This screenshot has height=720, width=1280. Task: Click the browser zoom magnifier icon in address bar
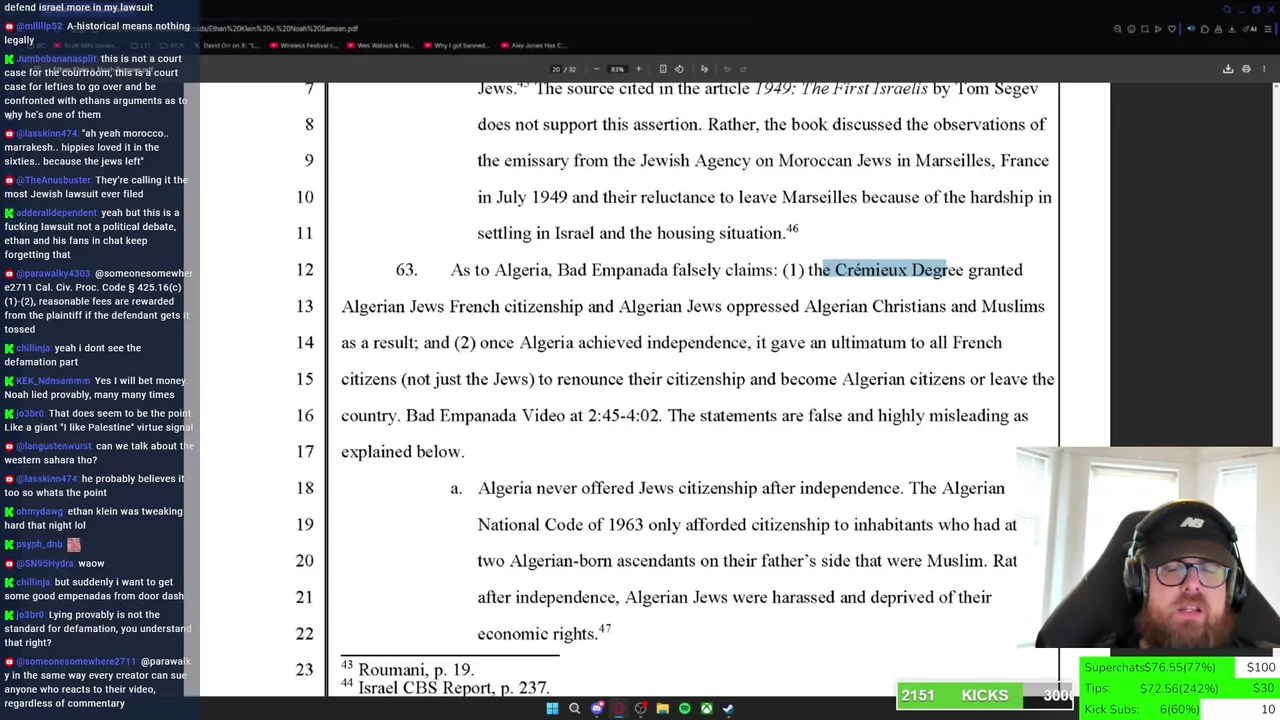1118,29
